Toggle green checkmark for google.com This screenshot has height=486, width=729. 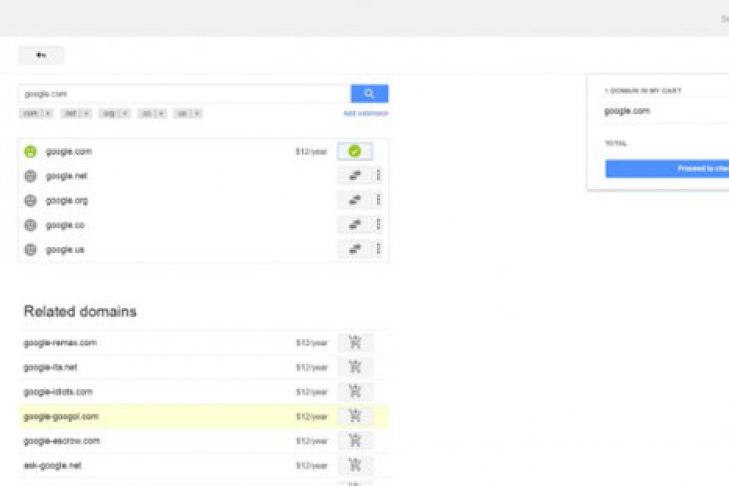coord(354,151)
